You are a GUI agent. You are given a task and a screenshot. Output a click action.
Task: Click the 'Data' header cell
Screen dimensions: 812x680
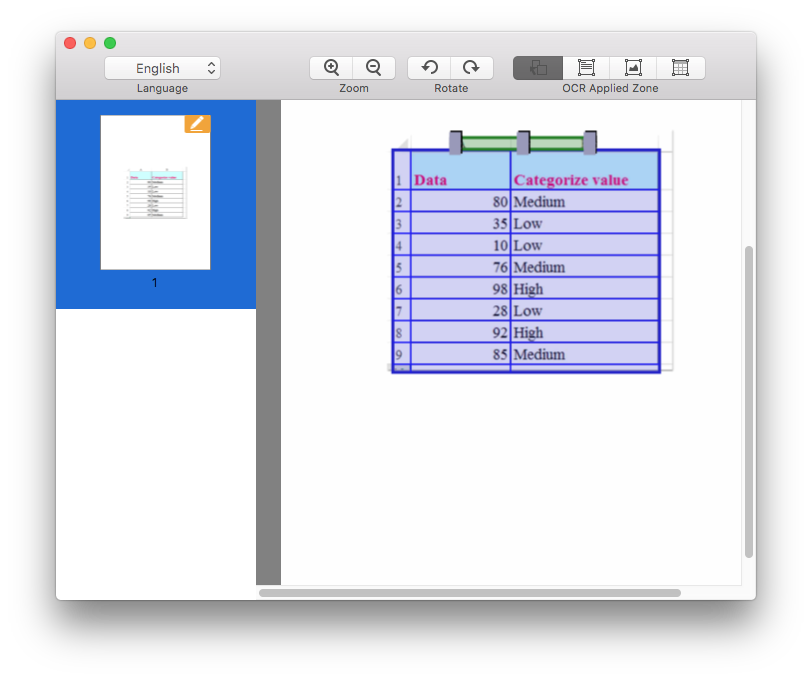(x=460, y=180)
